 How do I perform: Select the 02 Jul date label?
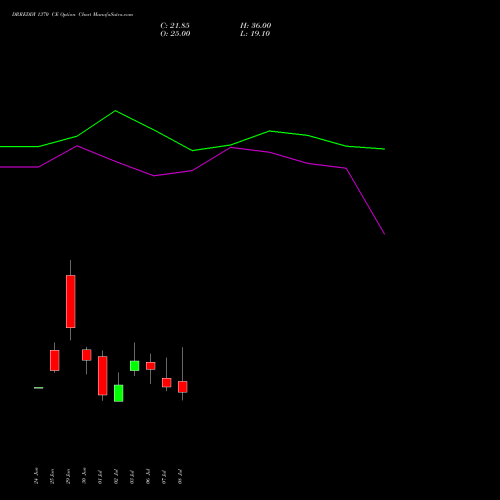click(116, 476)
